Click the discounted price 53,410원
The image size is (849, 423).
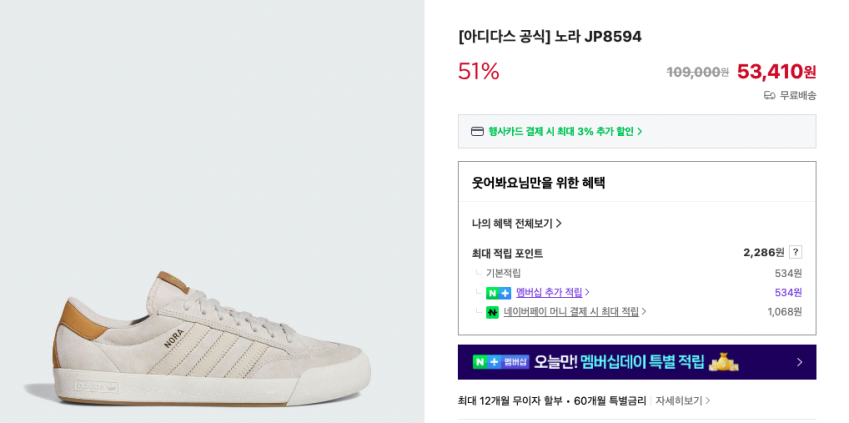click(x=776, y=71)
